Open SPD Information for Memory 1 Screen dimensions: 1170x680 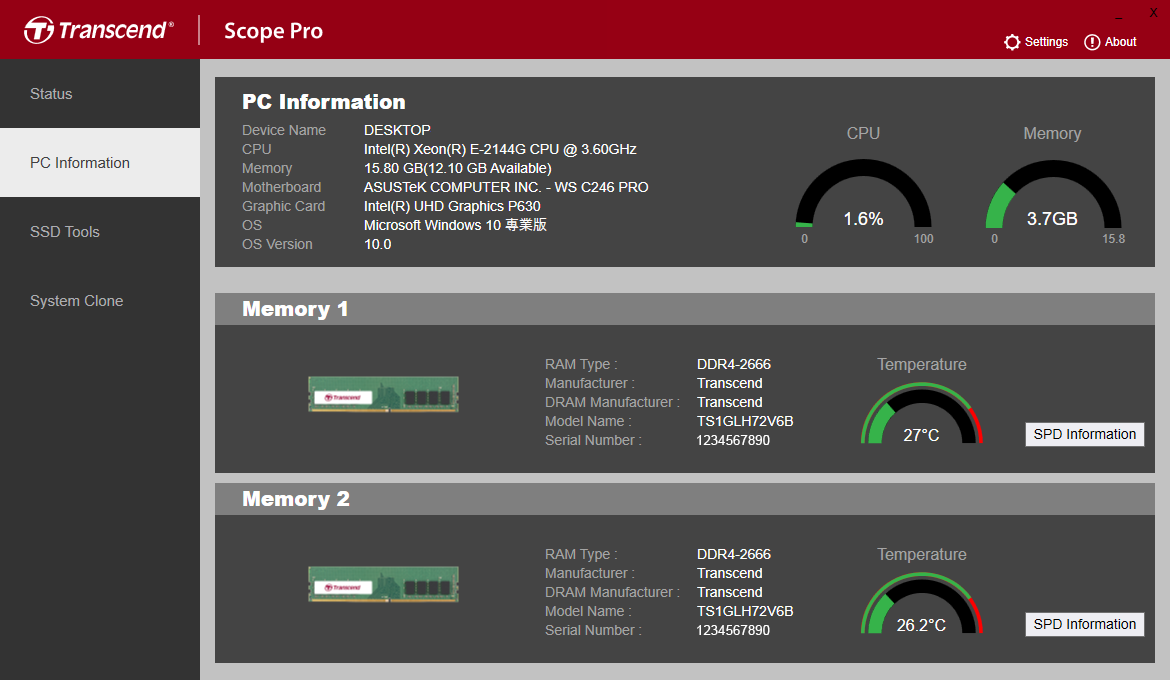pyautogui.click(x=1084, y=434)
